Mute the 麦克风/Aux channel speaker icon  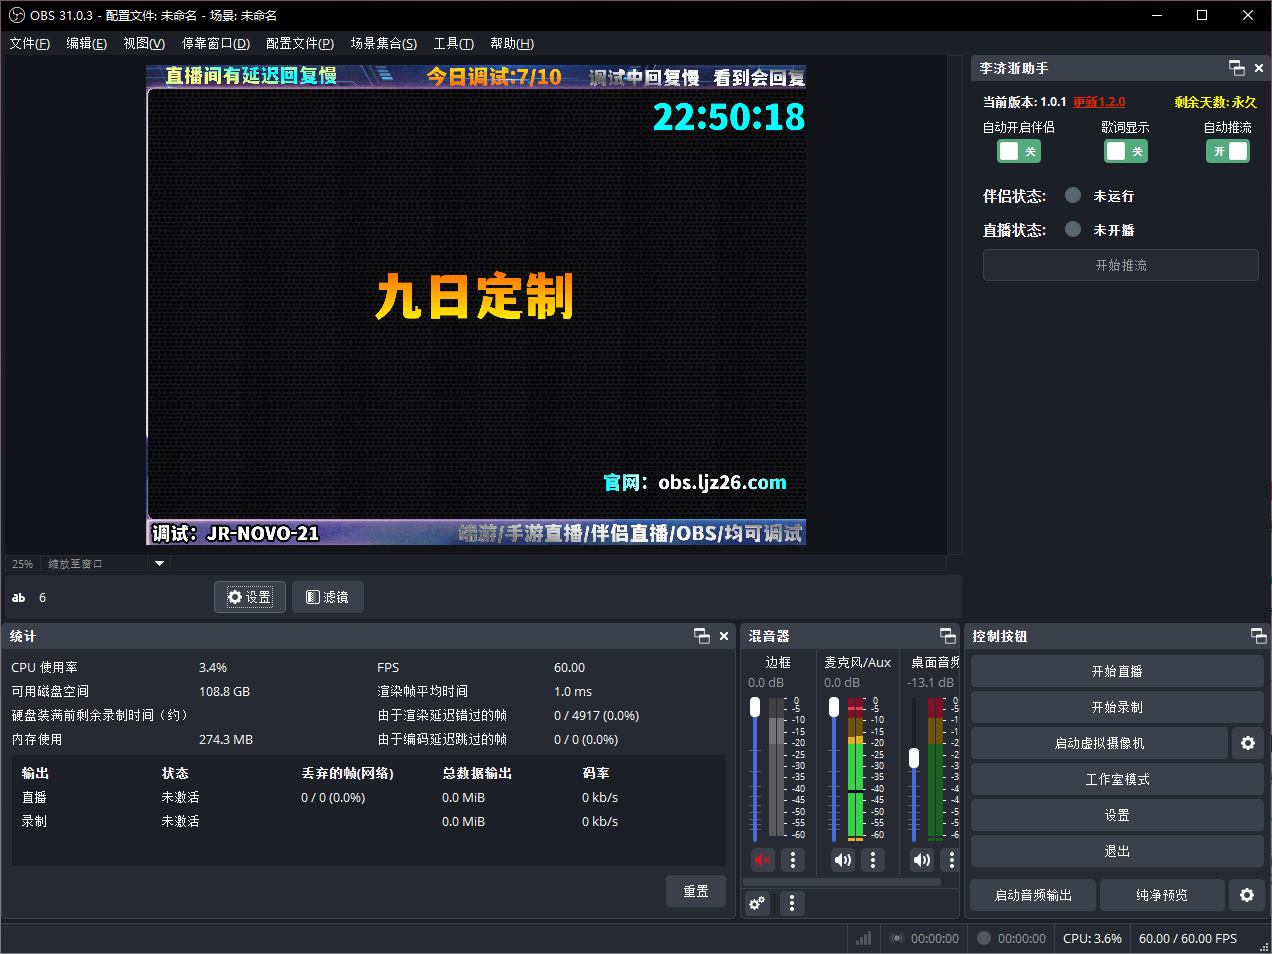pos(843,859)
